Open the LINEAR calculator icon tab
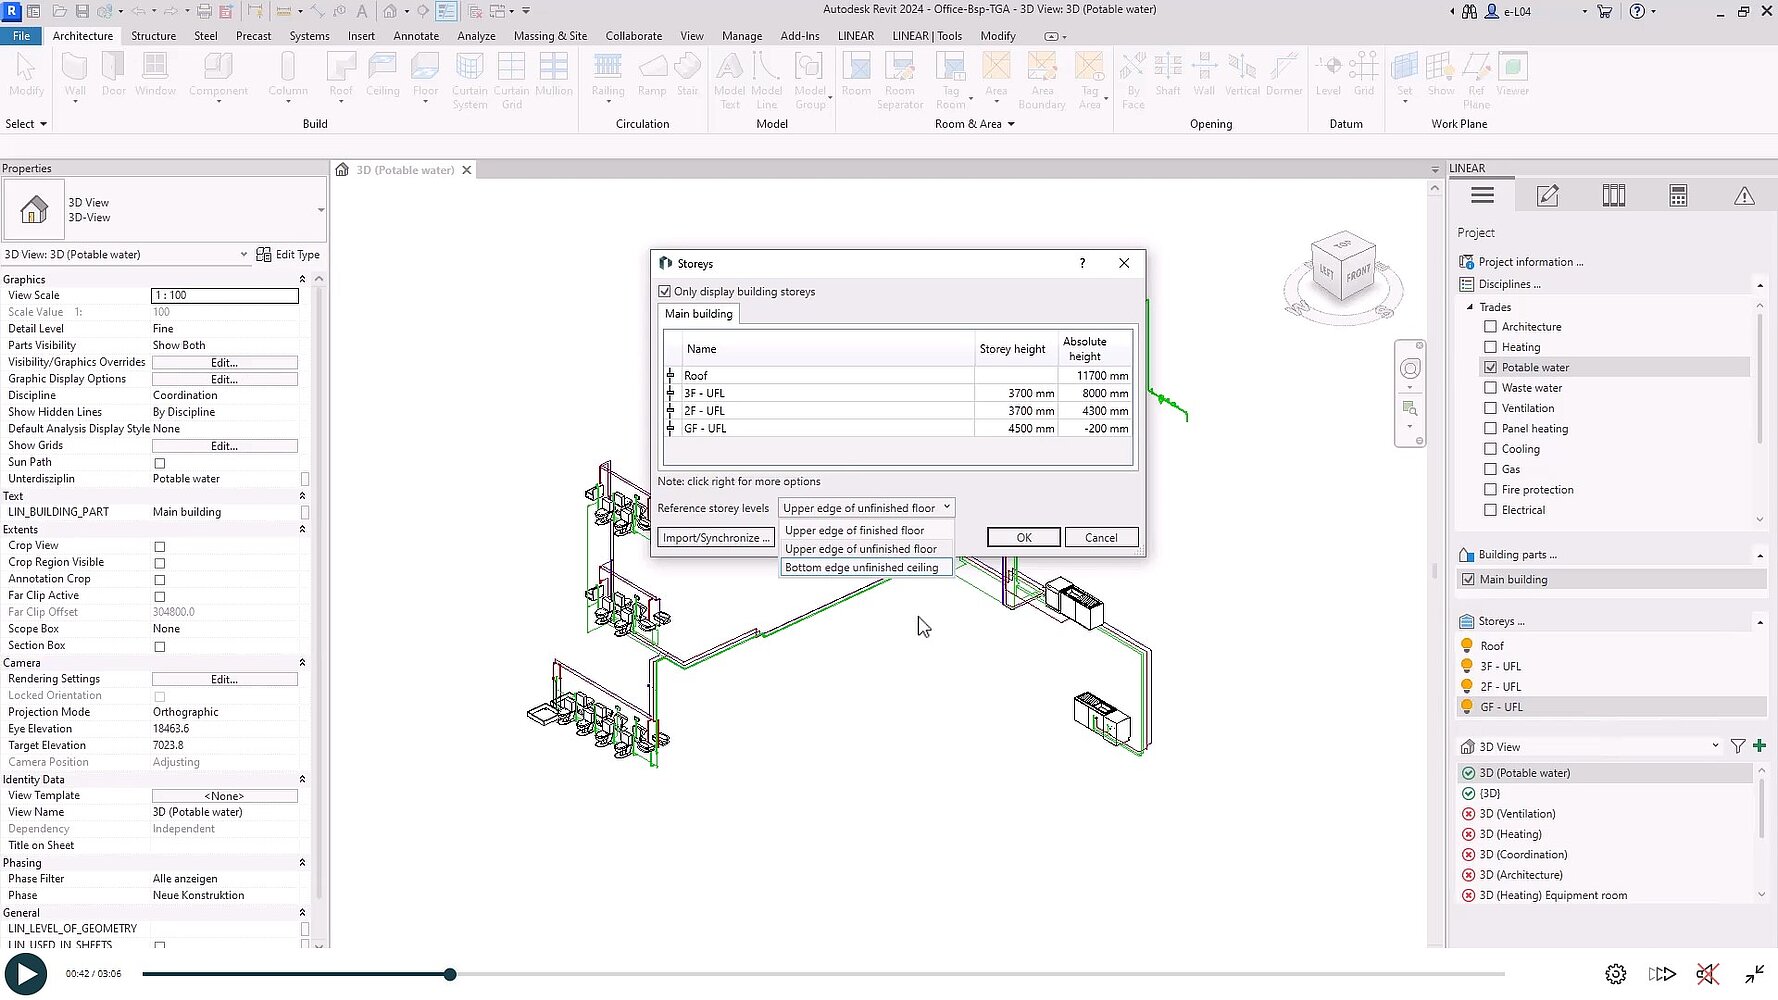The height and width of the screenshot is (1000, 1778). [1678, 196]
